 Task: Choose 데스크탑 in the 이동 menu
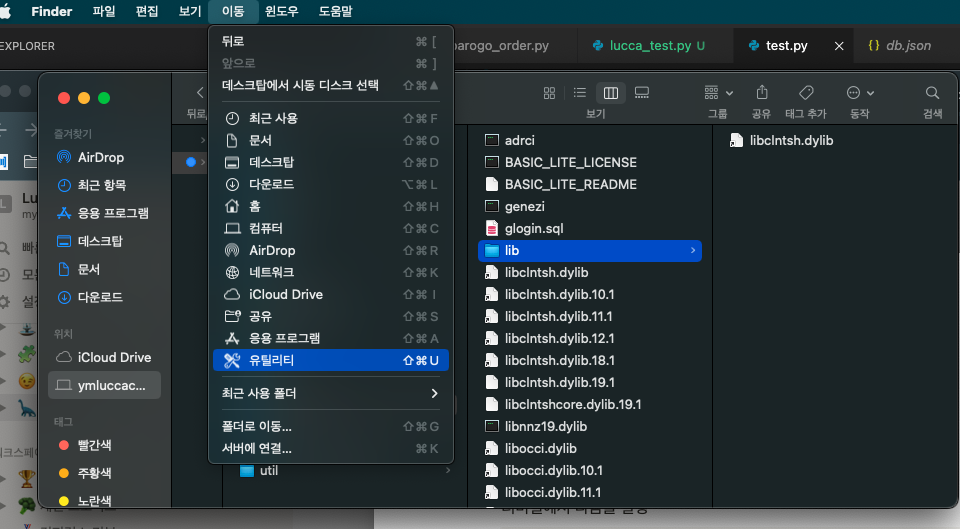pos(331,162)
